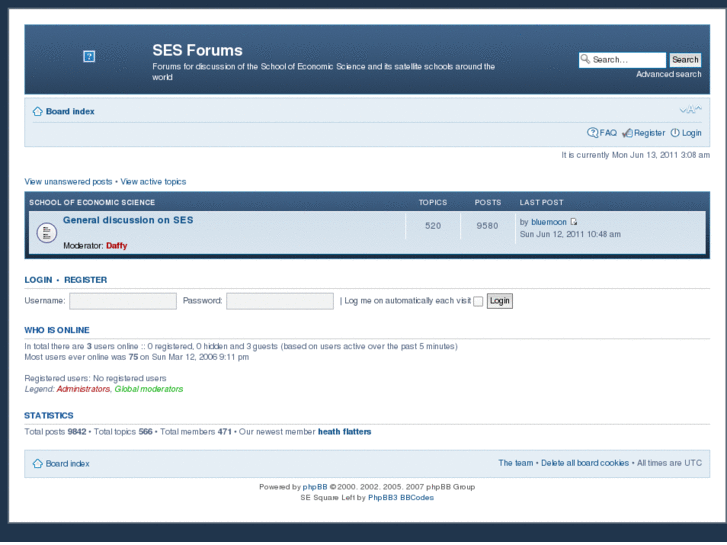
Task: Open PhpBB3 BBCodes link
Action: 401,498
